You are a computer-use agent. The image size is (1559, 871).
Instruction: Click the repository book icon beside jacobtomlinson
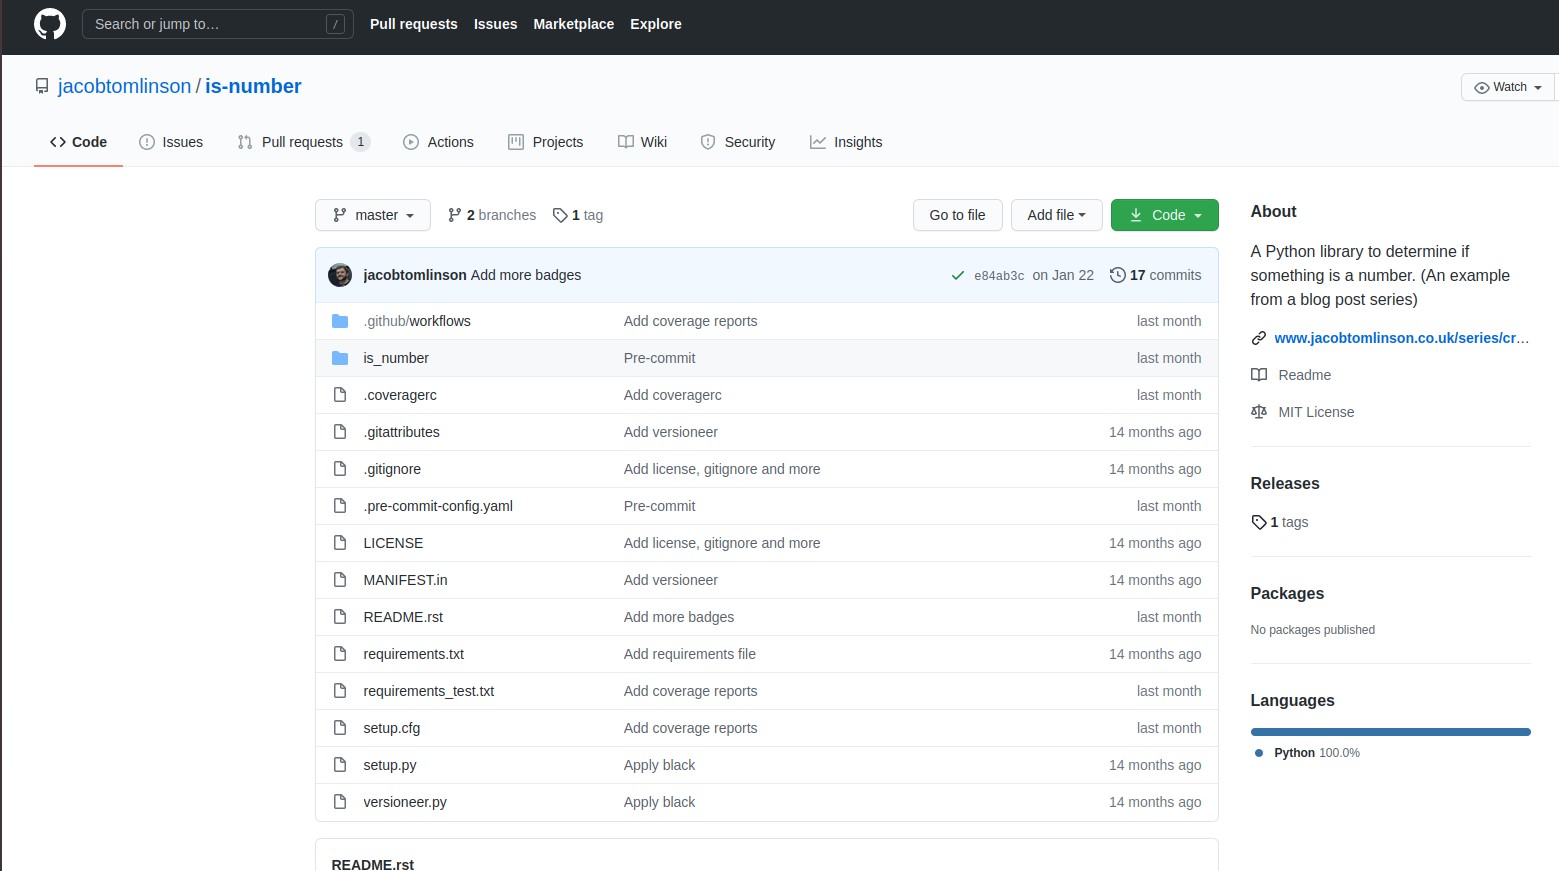tap(42, 87)
